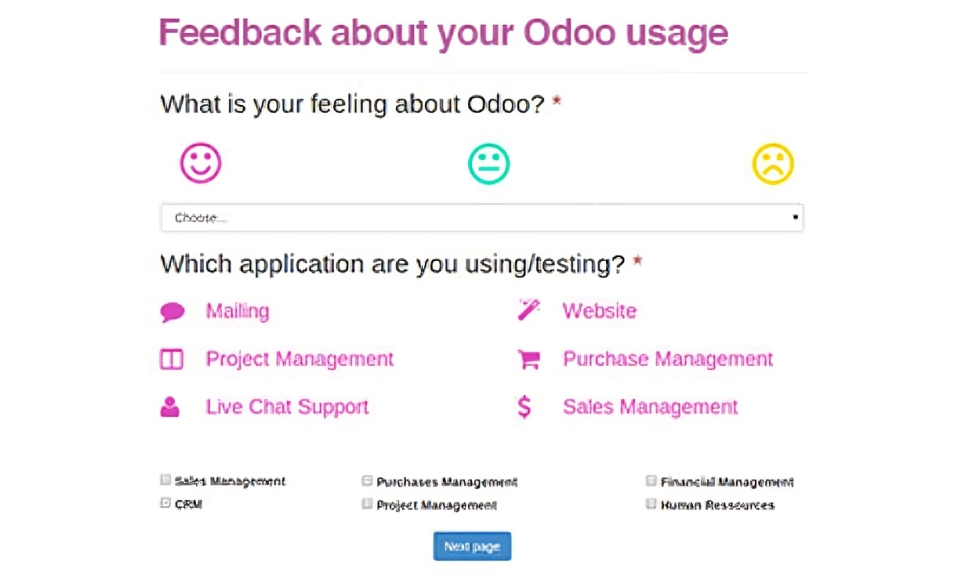
Task: Click the Purchase Management shopping cart icon
Action: click(x=529, y=359)
